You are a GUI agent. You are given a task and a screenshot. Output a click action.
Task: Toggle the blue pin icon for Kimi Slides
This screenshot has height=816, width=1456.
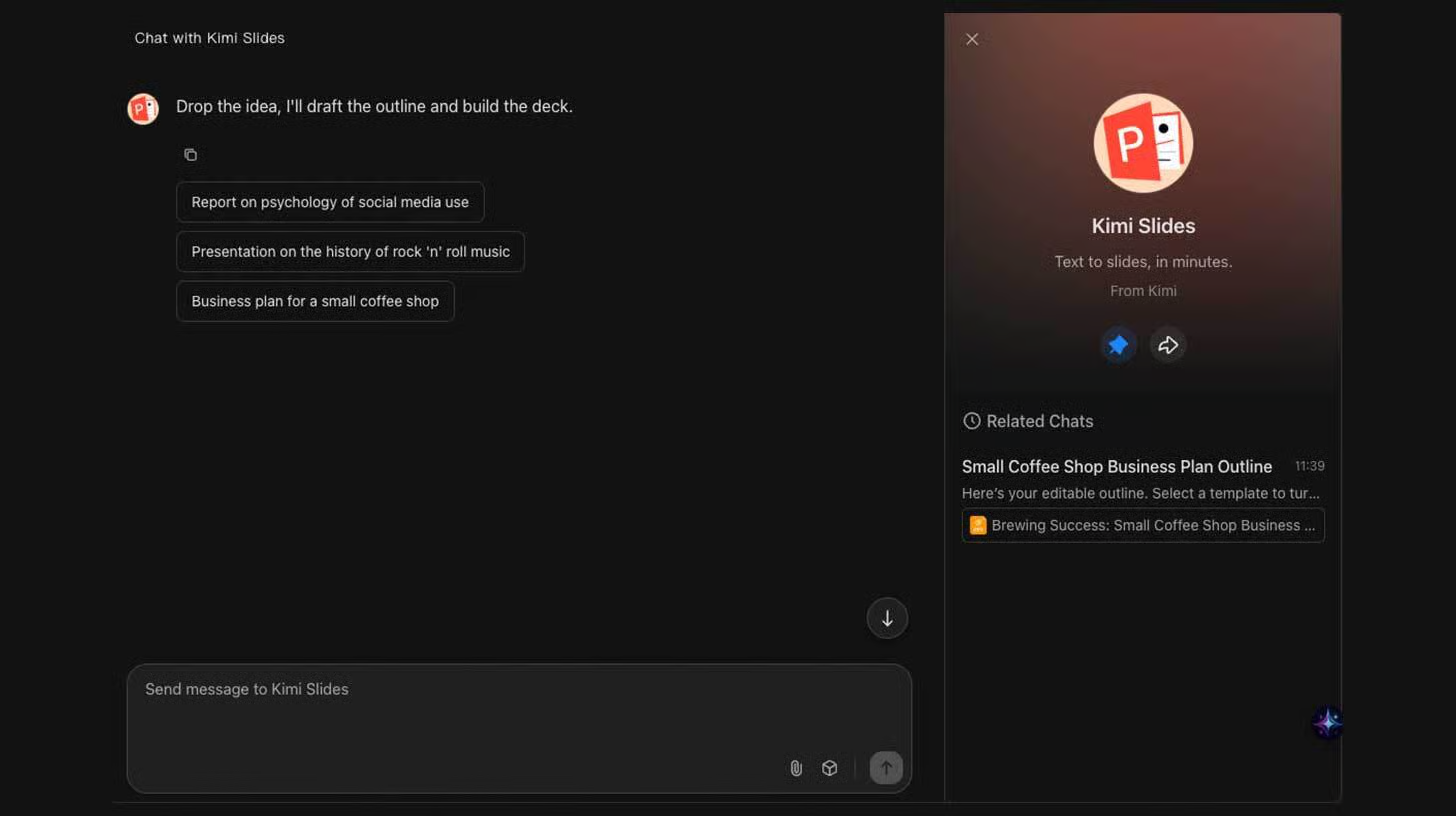[1118, 345]
